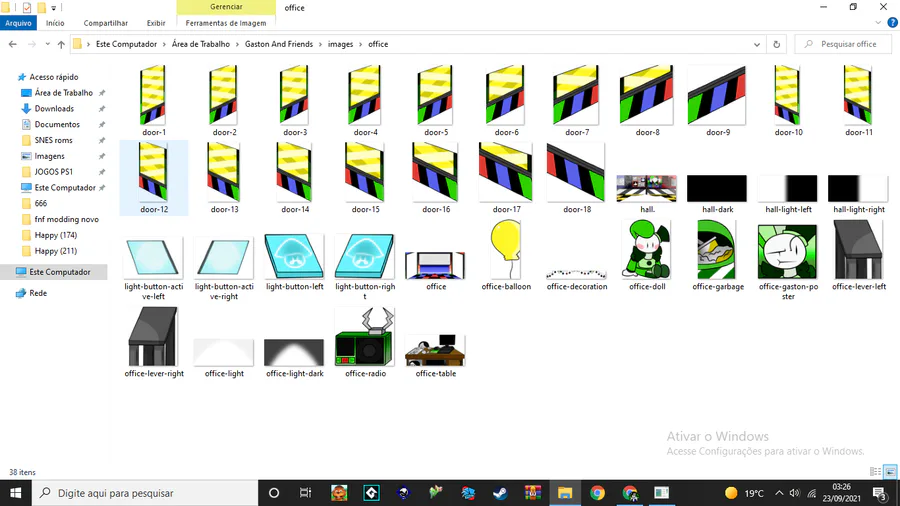Image resolution: width=900 pixels, height=506 pixels.
Task: Select the office-radio image file
Action: (366, 342)
